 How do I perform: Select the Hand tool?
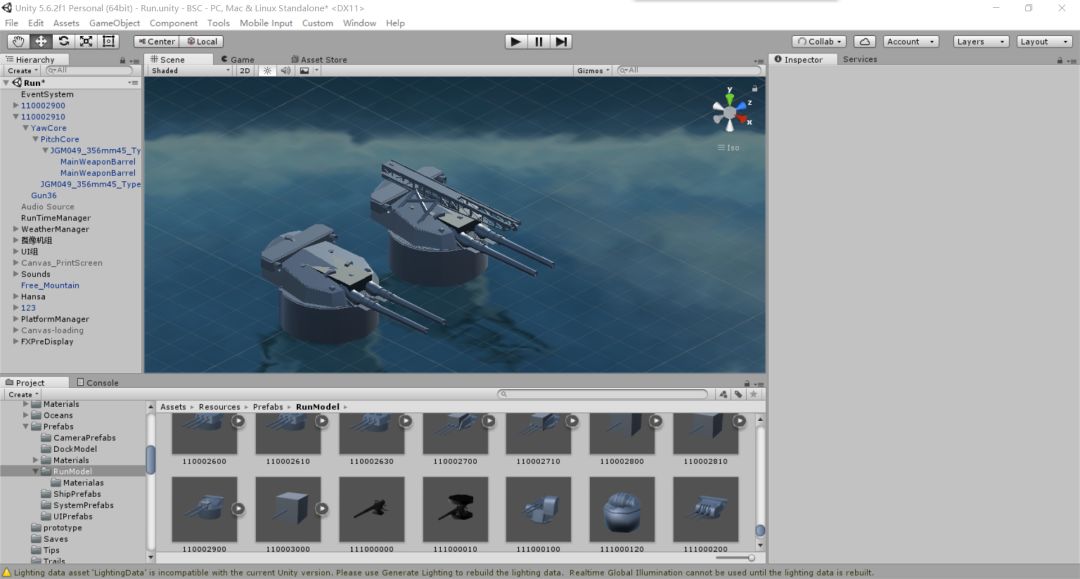(x=18, y=41)
